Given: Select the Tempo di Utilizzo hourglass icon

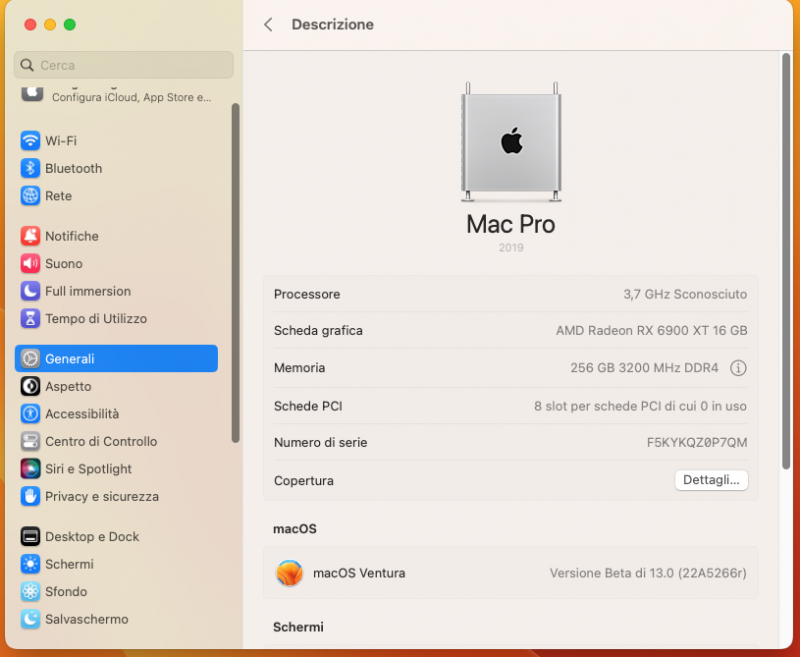Looking at the screenshot, I should [31, 319].
